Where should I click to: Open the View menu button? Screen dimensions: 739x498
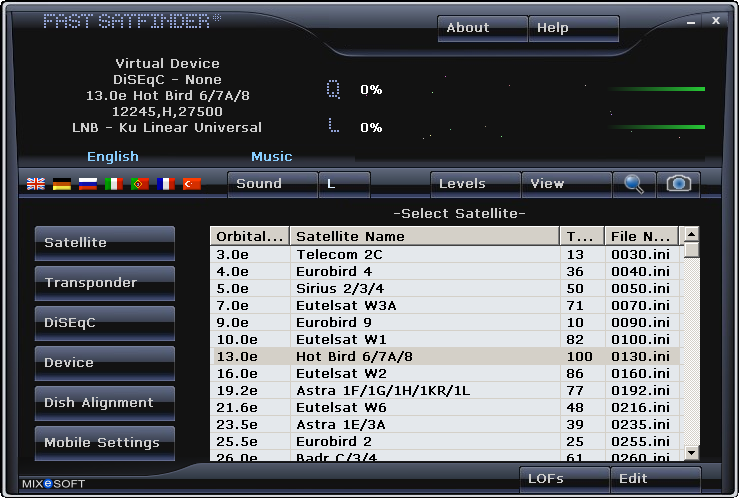(567, 184)
